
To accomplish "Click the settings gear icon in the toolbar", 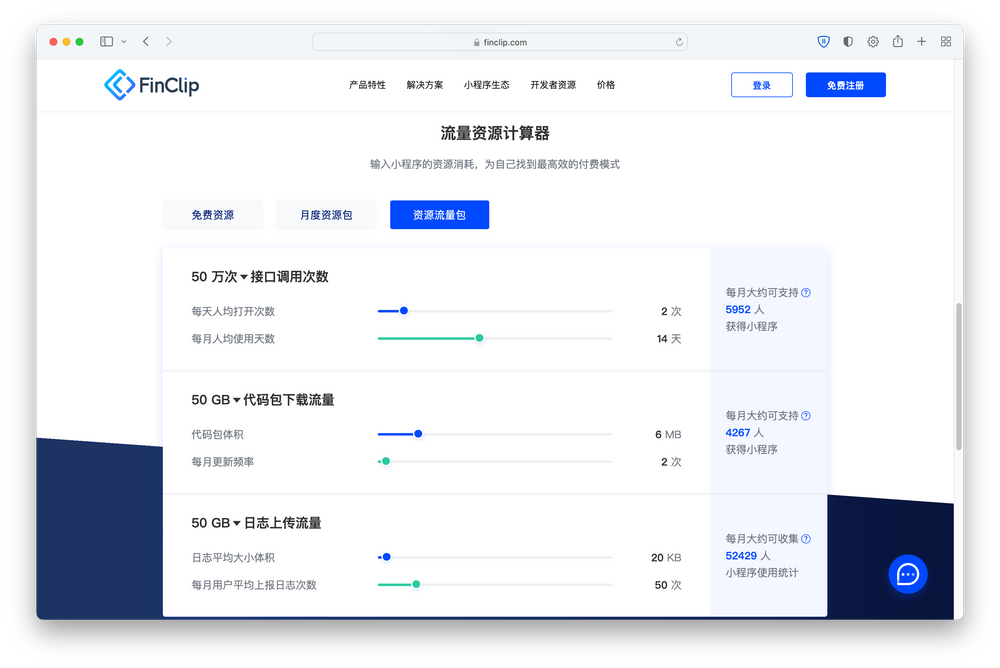I will 872,41.
